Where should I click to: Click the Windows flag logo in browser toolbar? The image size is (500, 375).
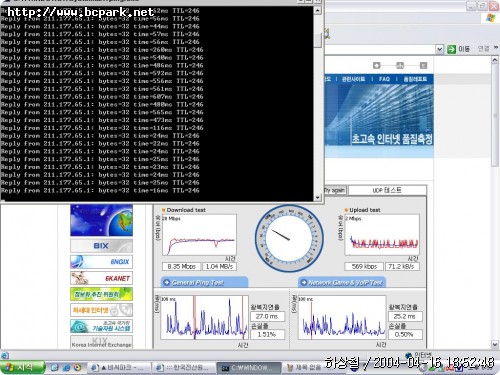(491, 17)
